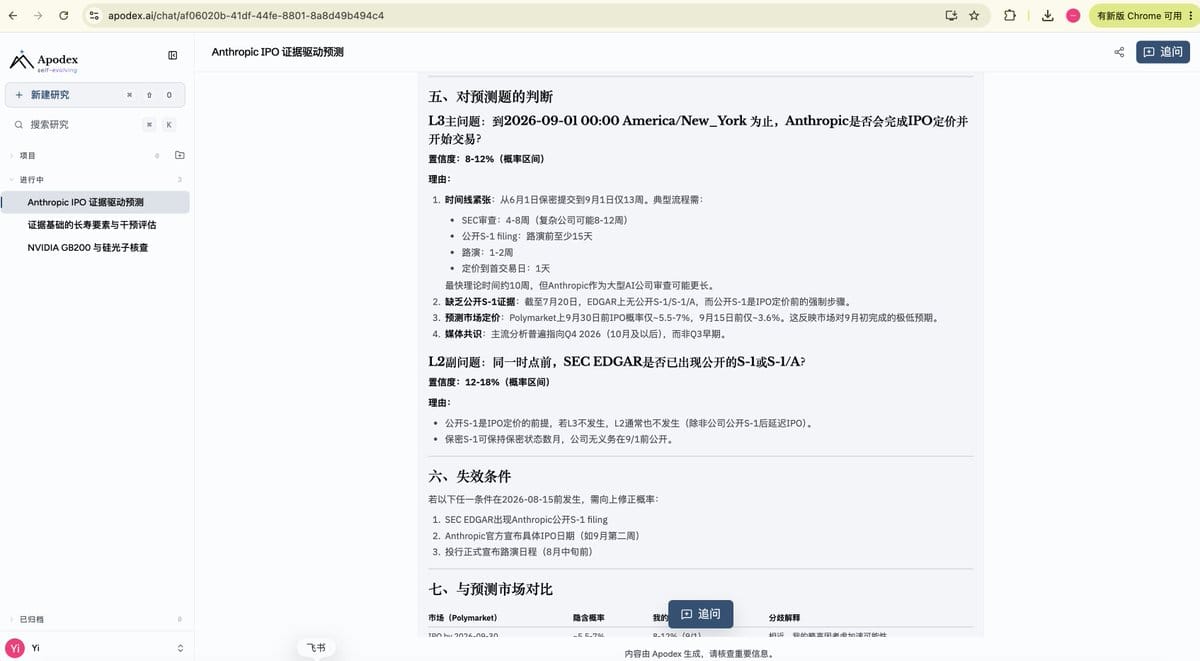Click the top-right 追问 button

pos(1163,52)
